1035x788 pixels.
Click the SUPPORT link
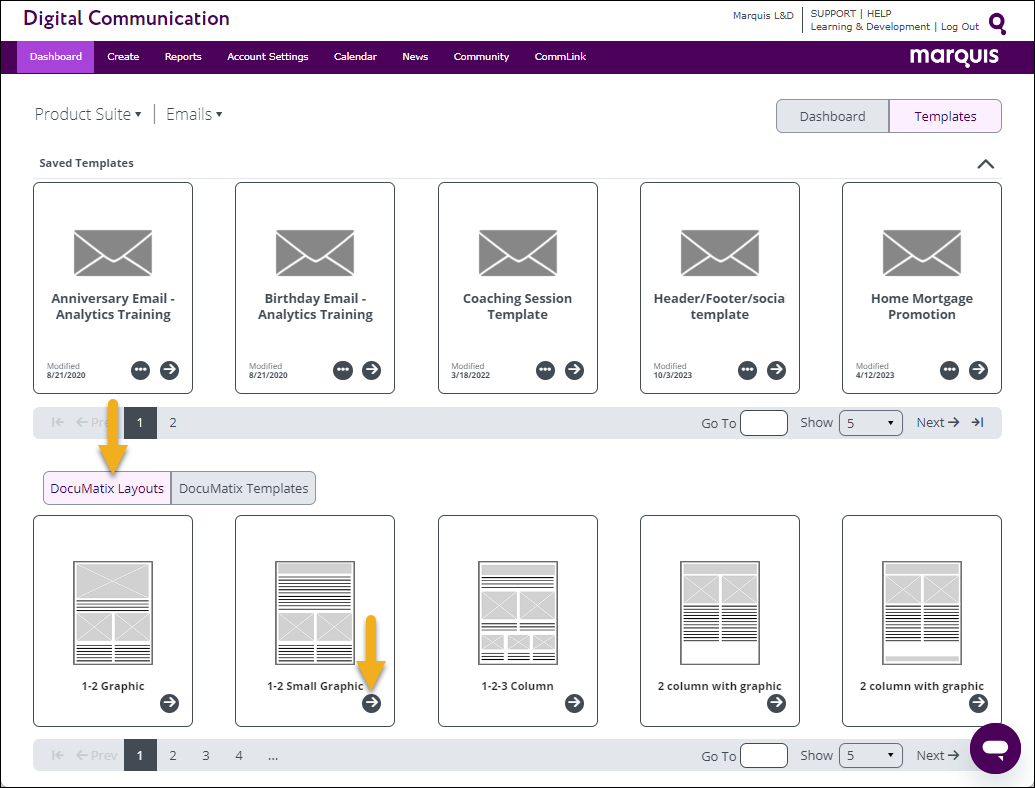(833, 13)
